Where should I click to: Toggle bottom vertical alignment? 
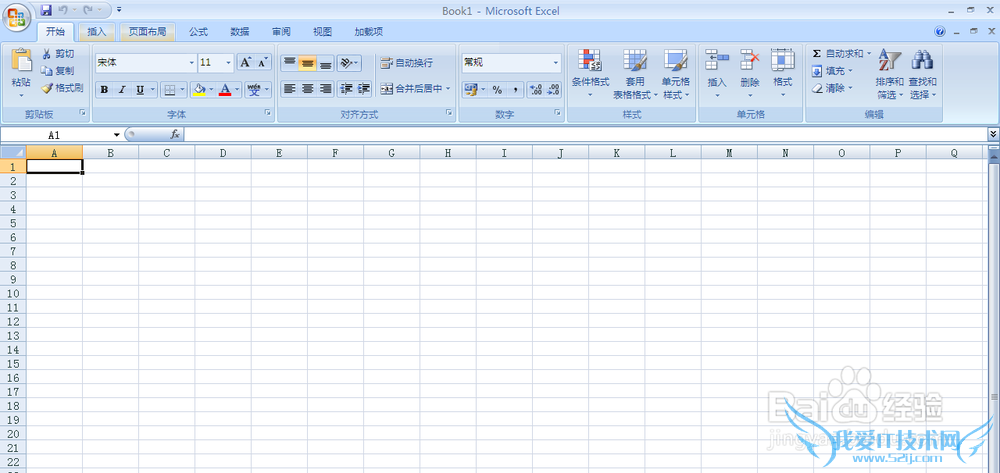[325, 62]
